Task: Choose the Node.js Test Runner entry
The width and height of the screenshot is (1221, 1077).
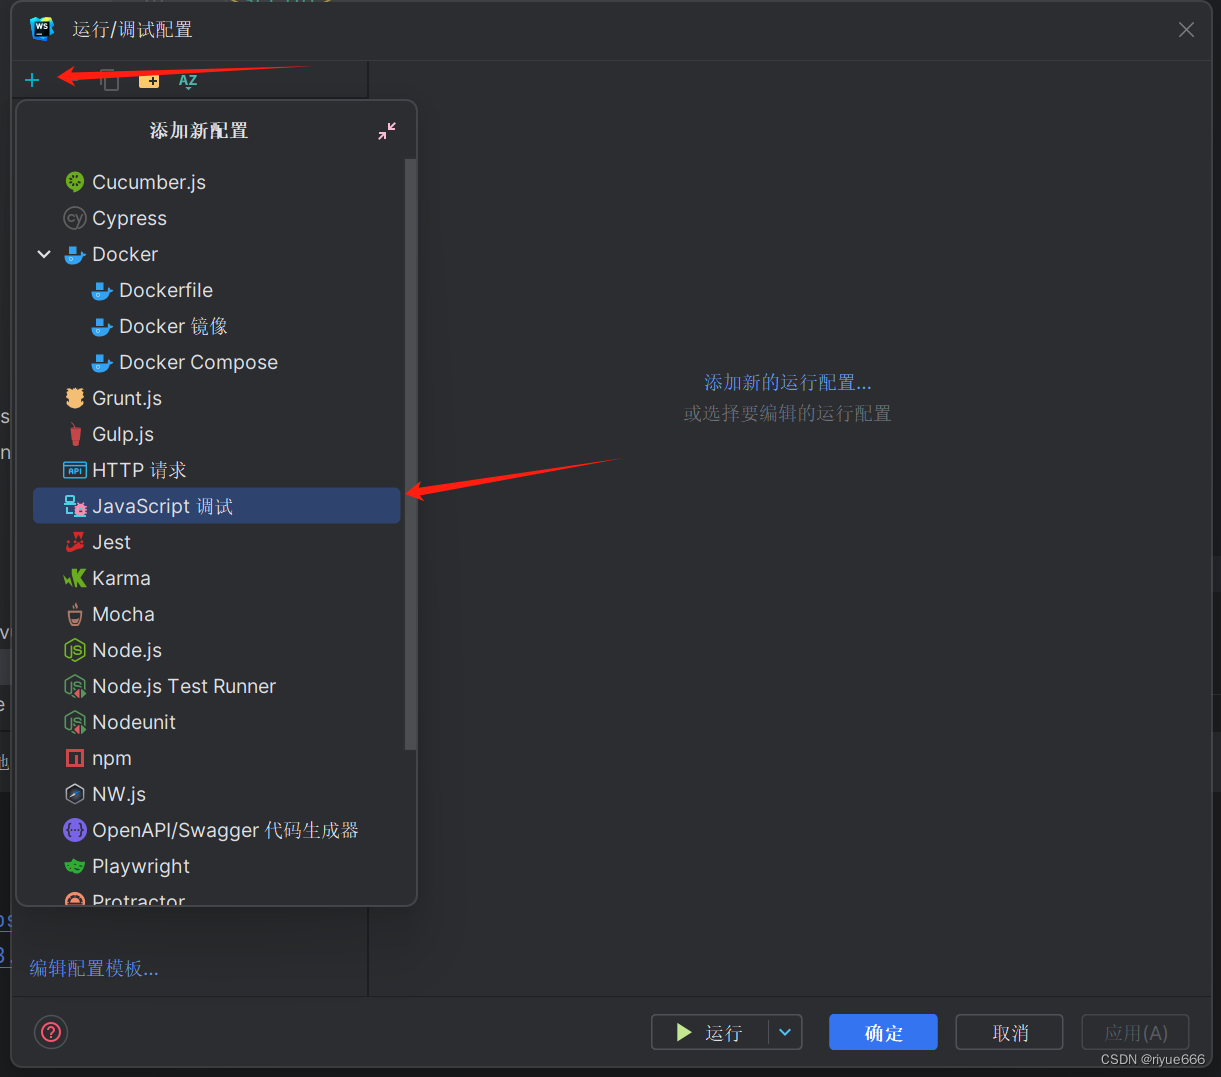Action: tap(216, 686)
